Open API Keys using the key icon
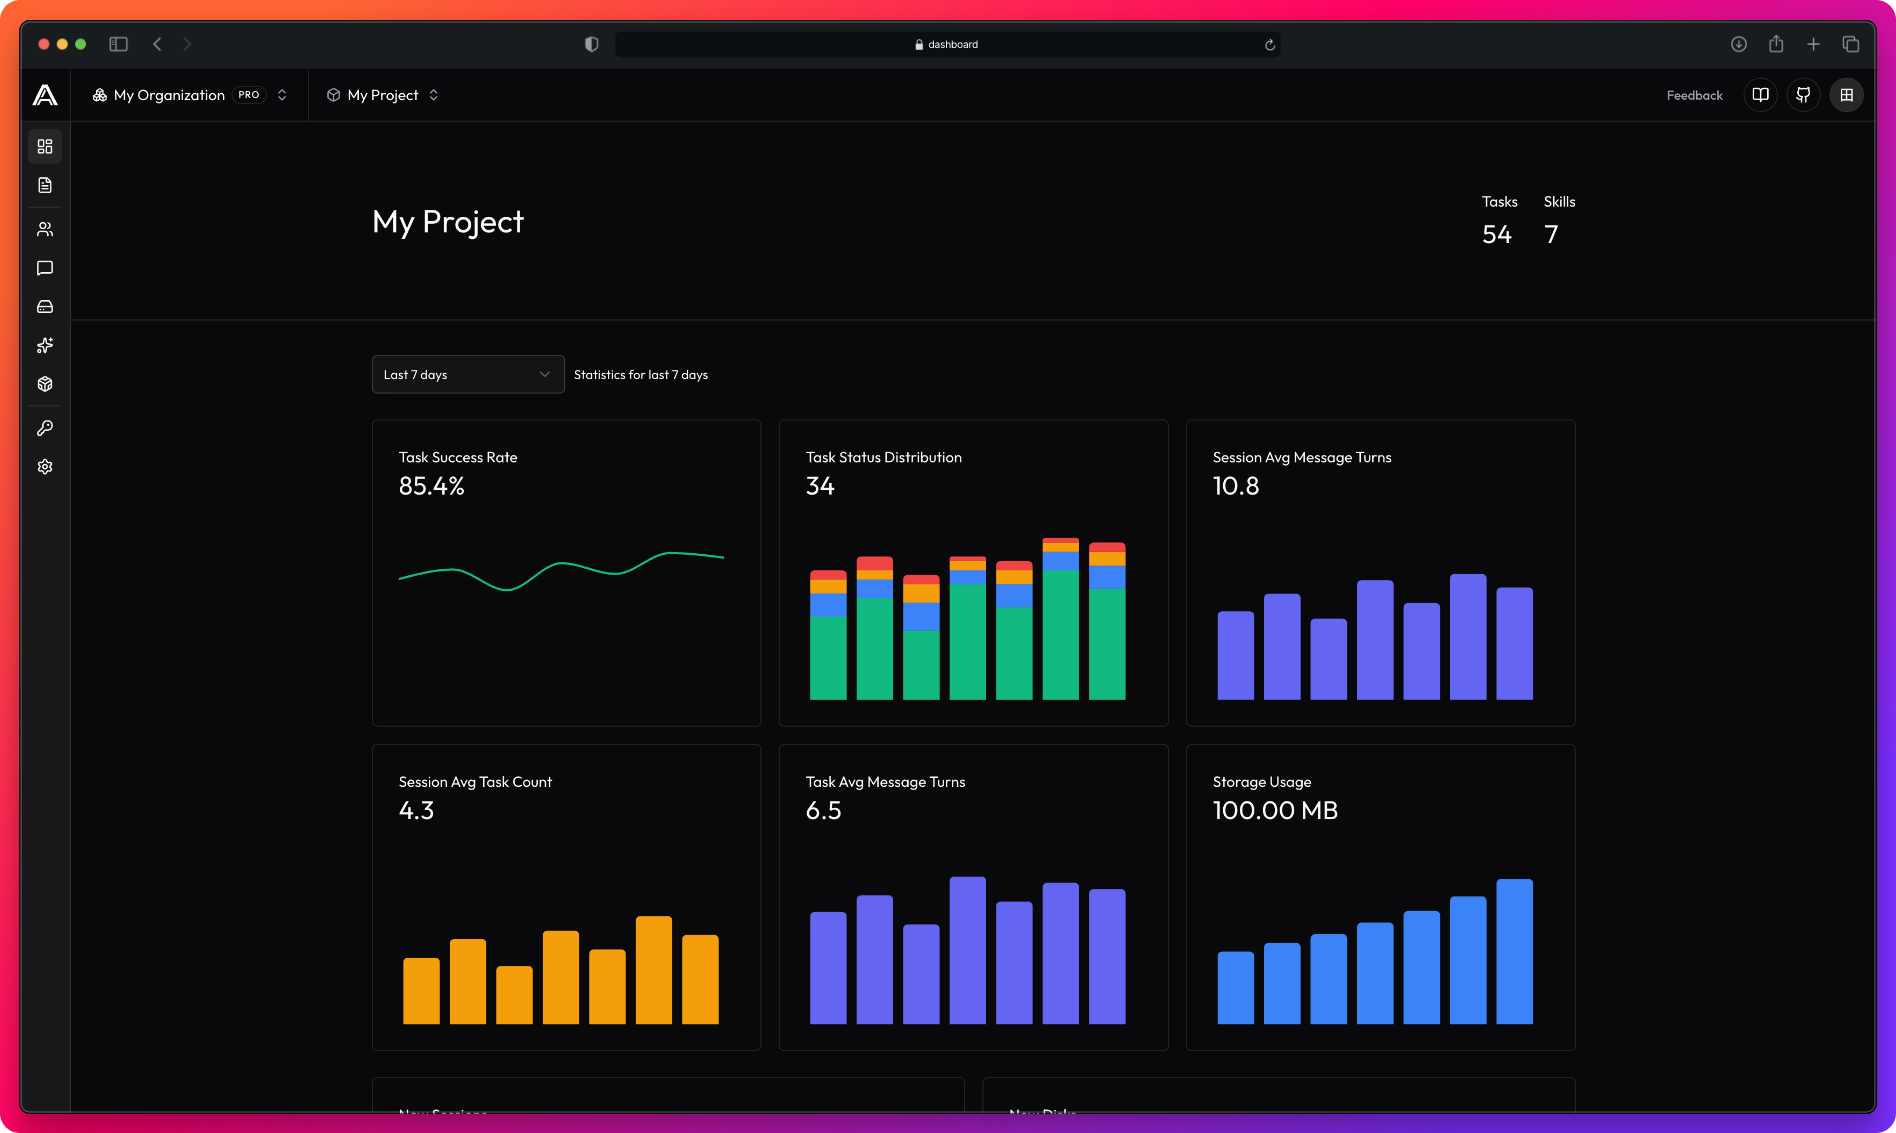 (44, 428)
